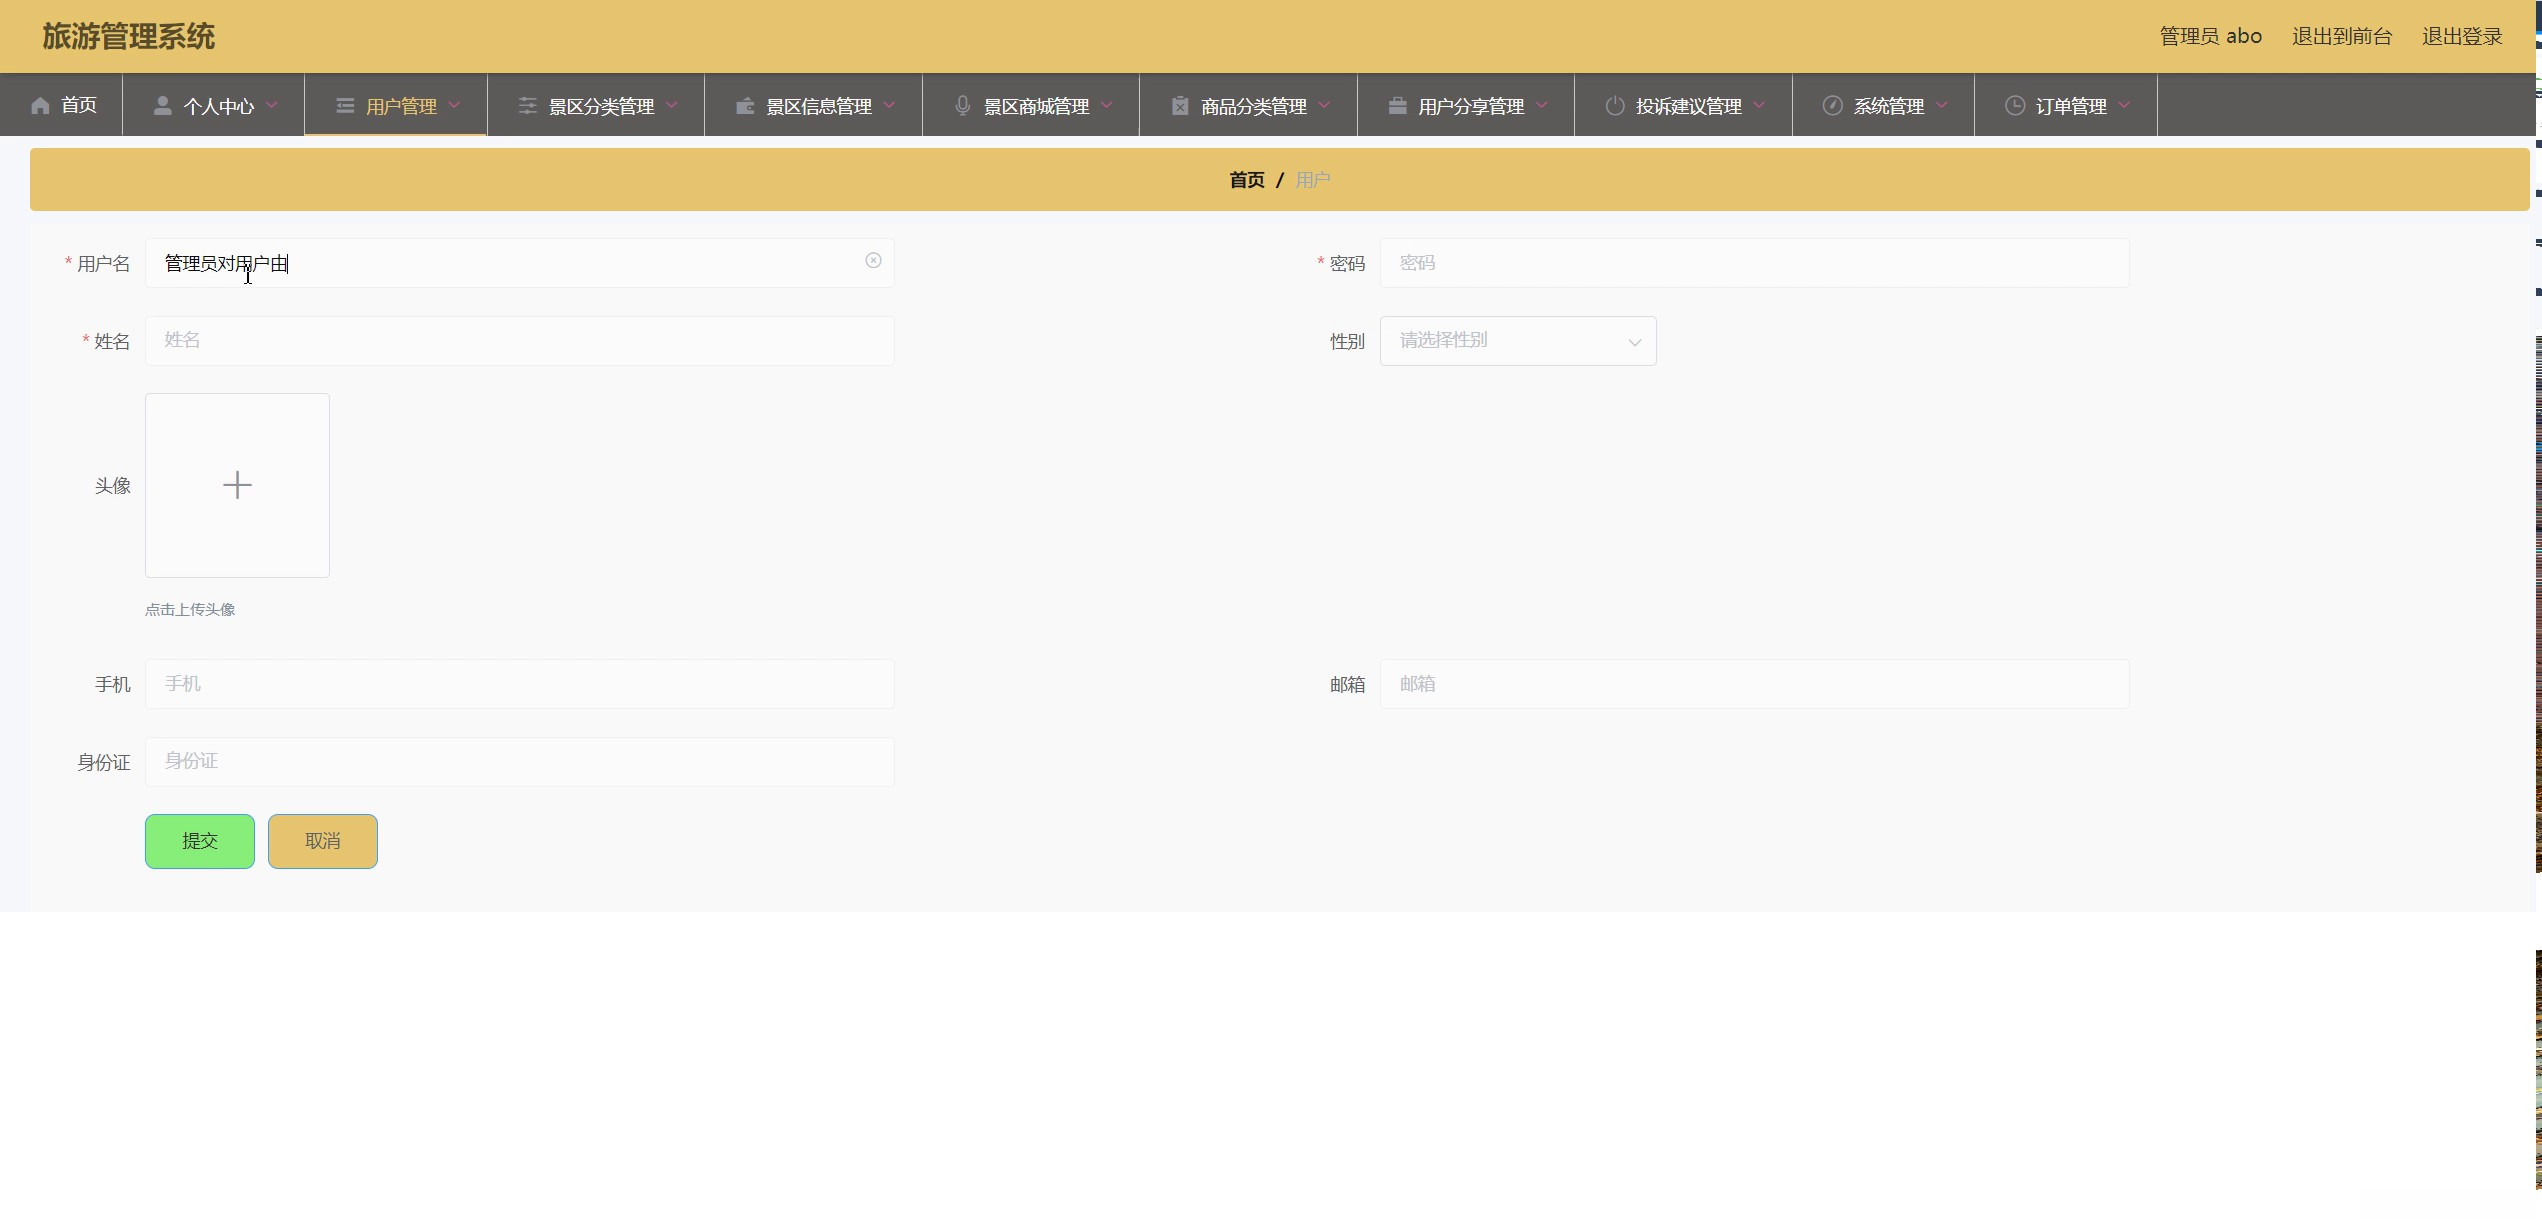Click the power icon beside 投诉建议管理
This screenshot has height=1224, width=2542.
1614,106
